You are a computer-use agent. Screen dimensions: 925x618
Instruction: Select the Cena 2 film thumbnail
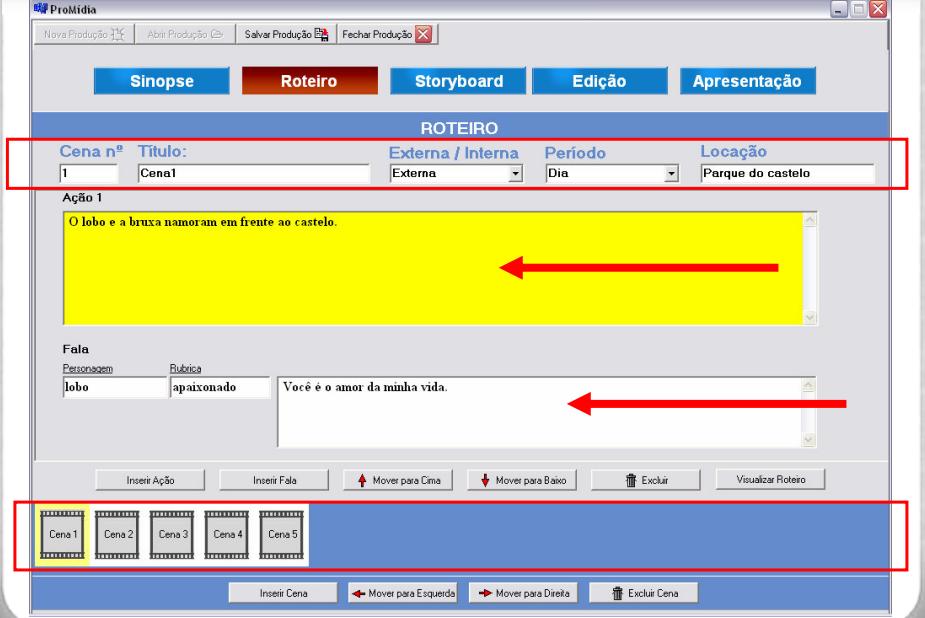[x=118, y=533]
